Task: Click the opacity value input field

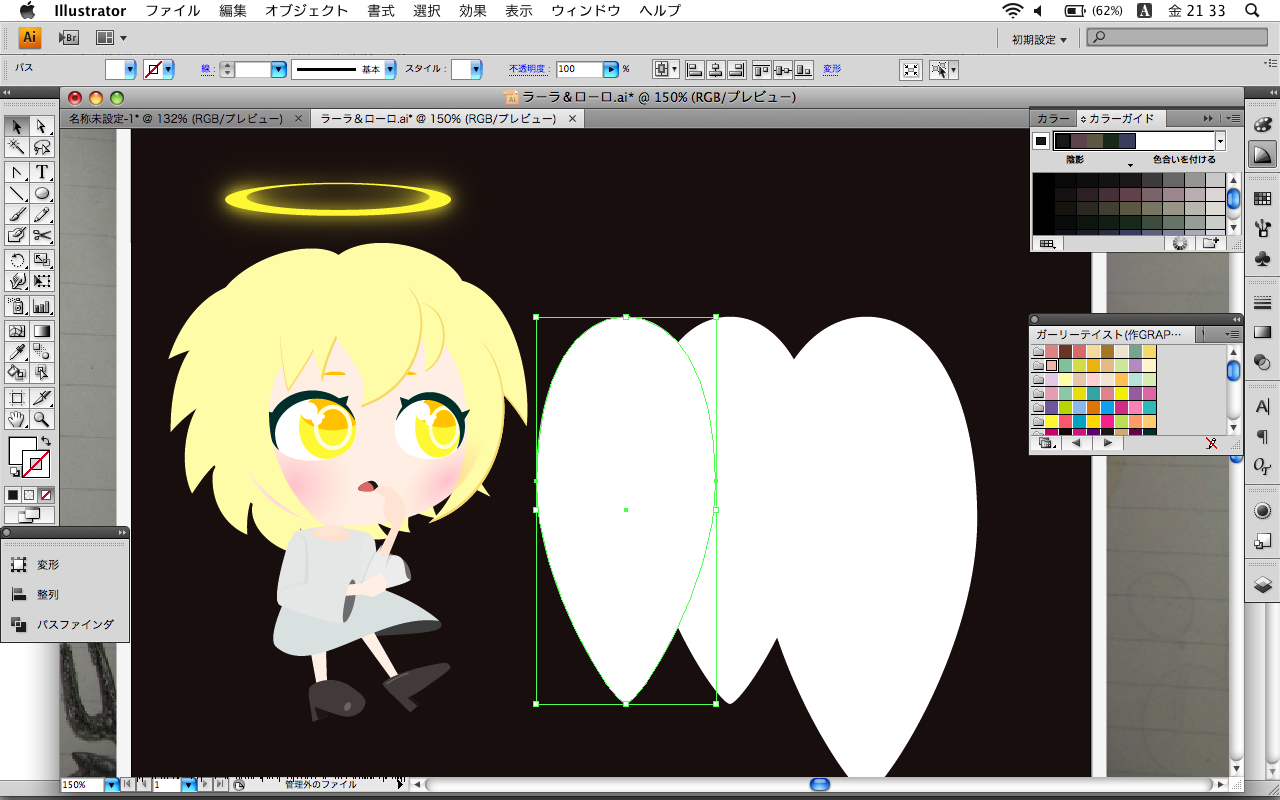Action: tap(579, 69)
